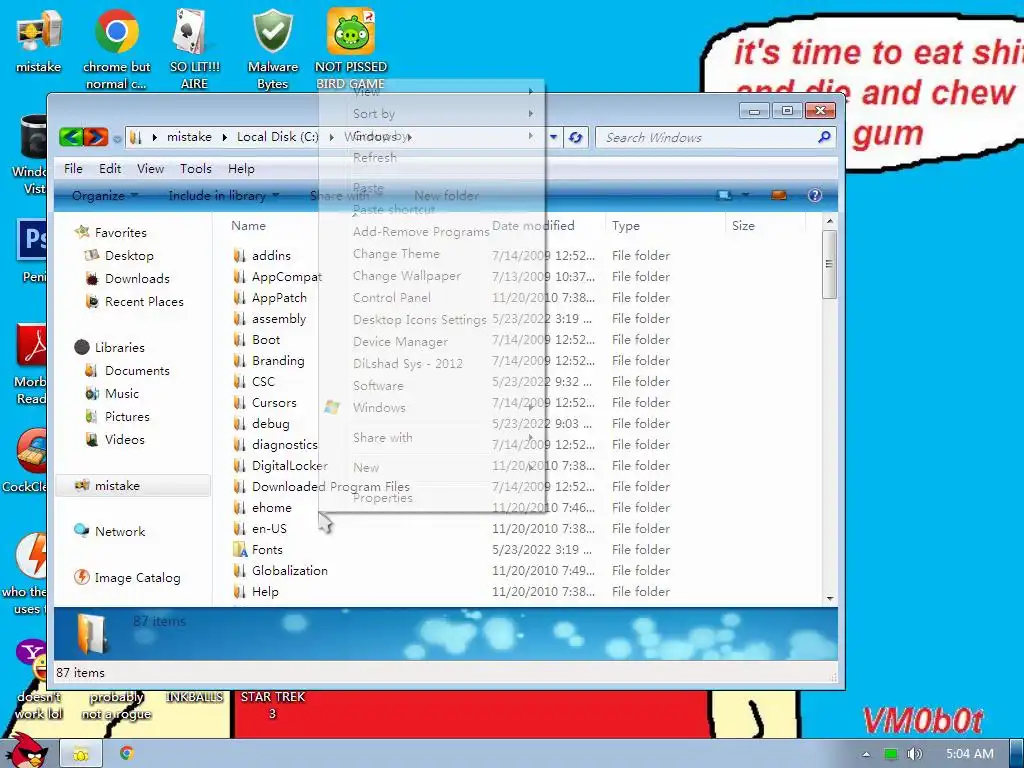1024x768 pixels.
Task: Show hidden tray icons arrow
Action: click(866, 754)
